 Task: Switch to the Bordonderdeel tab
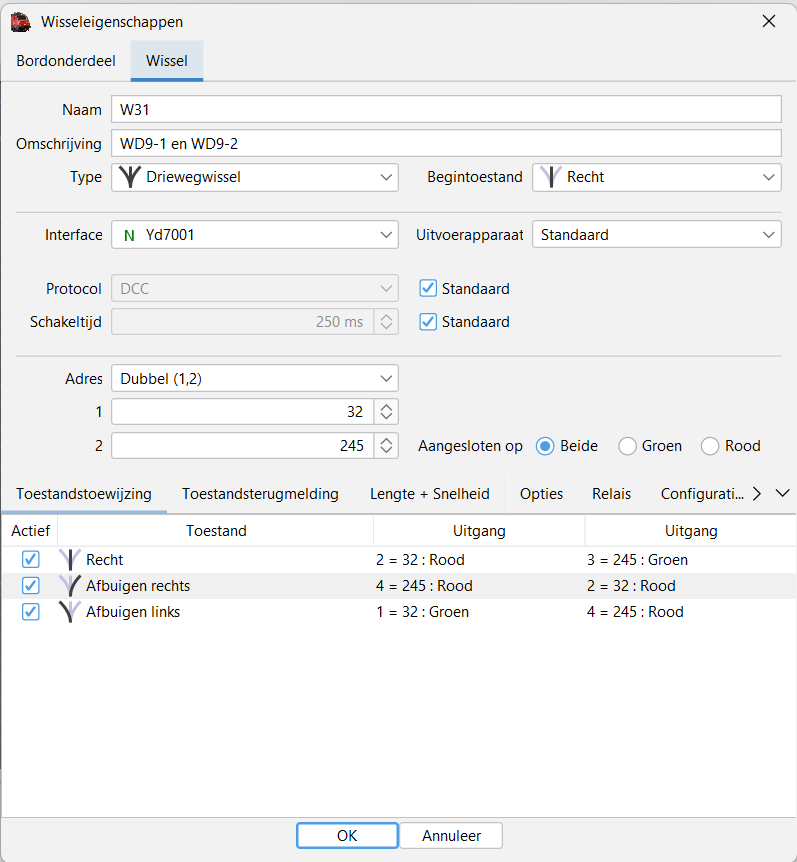[x=66, y=61]
